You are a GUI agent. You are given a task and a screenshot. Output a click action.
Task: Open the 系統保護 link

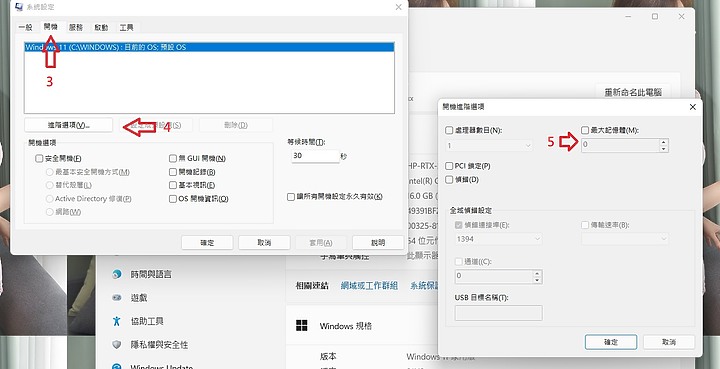[424, 285]
